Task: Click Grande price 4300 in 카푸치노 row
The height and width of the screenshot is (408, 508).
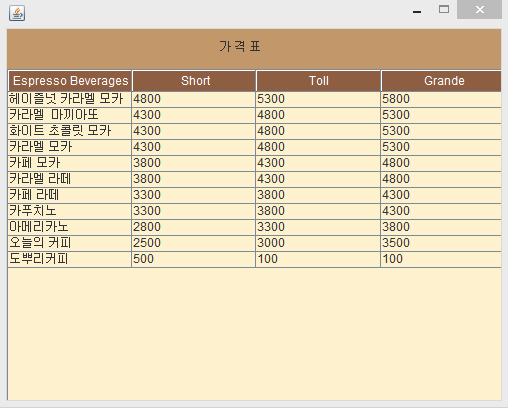Action: 441,211
